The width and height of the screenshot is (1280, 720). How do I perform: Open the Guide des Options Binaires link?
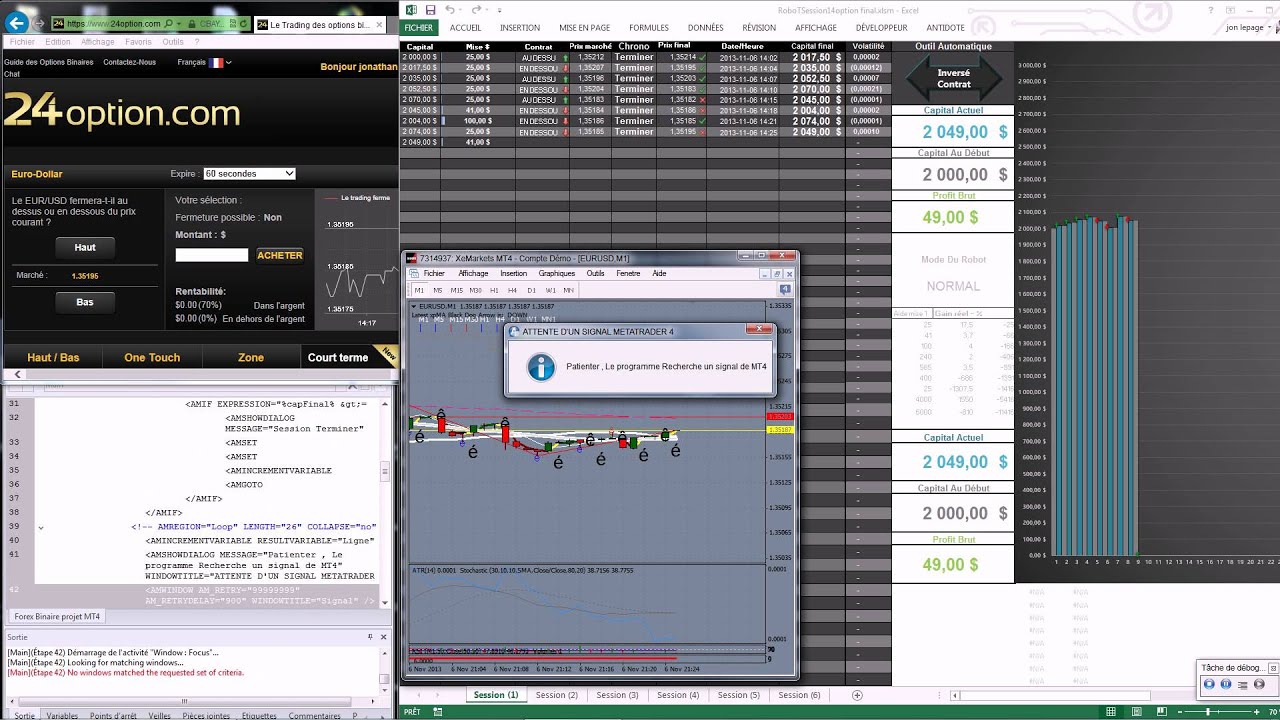pyautogui.click(x=49, y=62)
